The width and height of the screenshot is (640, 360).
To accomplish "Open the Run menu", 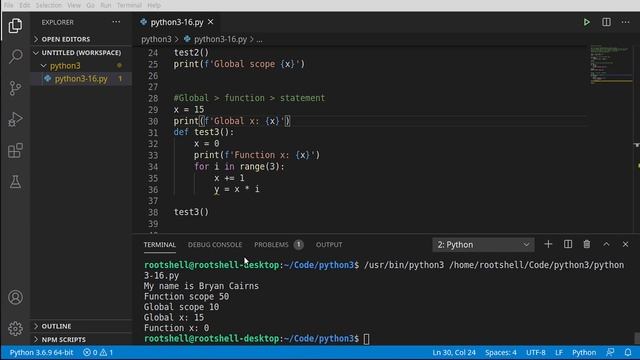I will click(106, 5).
